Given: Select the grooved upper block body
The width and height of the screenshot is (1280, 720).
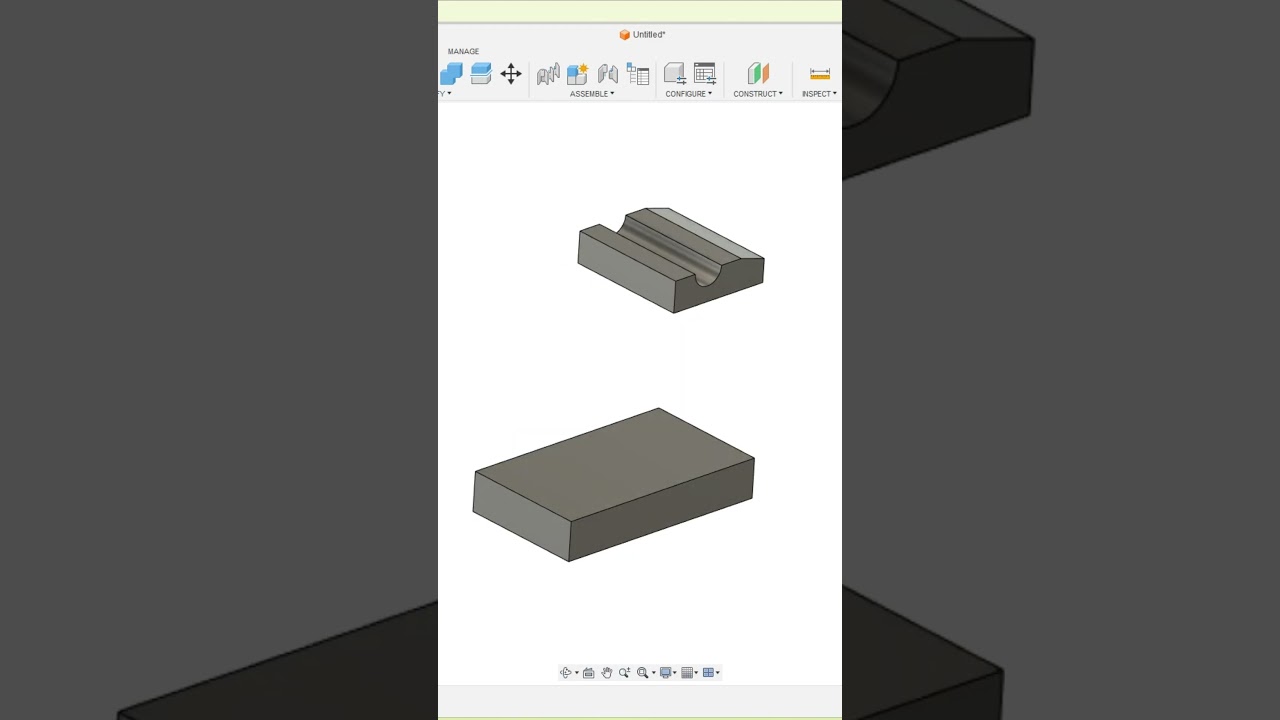Looking at the screenshot, I should pos(671,260).
